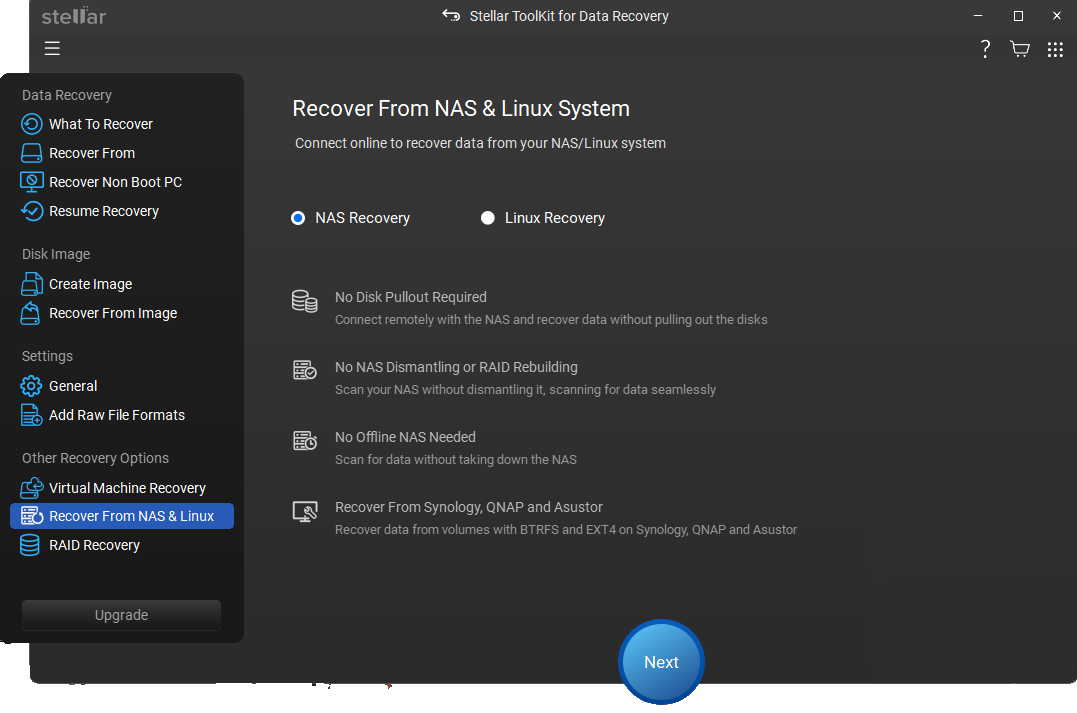Screen dimensions: 1077x713
Task: Open Recover Non Boot PC
Action: 115,182
